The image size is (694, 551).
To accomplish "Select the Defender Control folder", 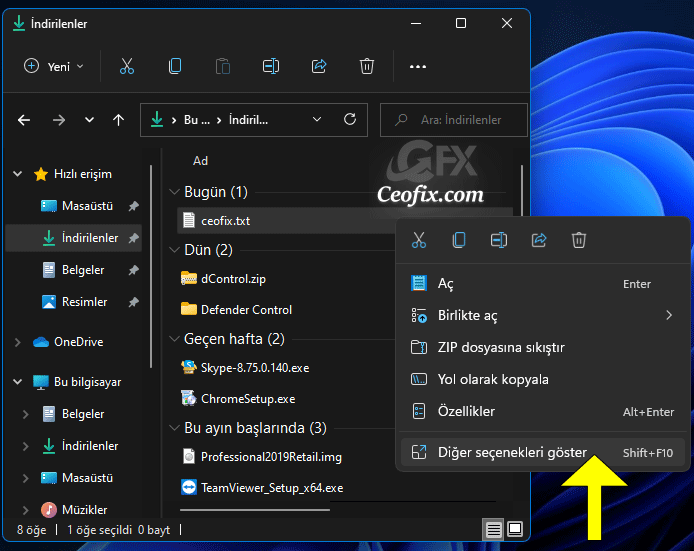I will click(246, 310).
